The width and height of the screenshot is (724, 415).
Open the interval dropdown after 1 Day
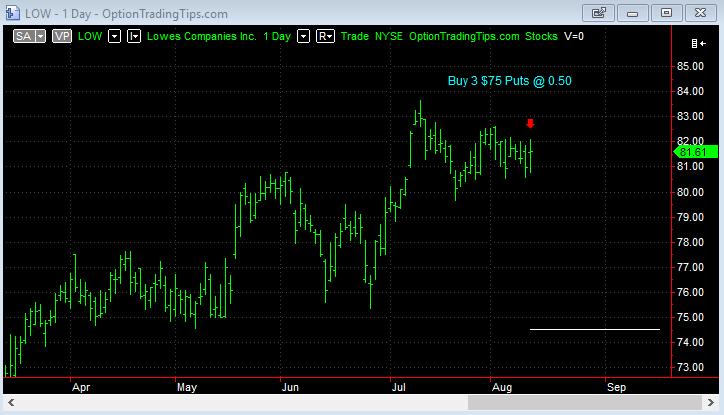303,36
